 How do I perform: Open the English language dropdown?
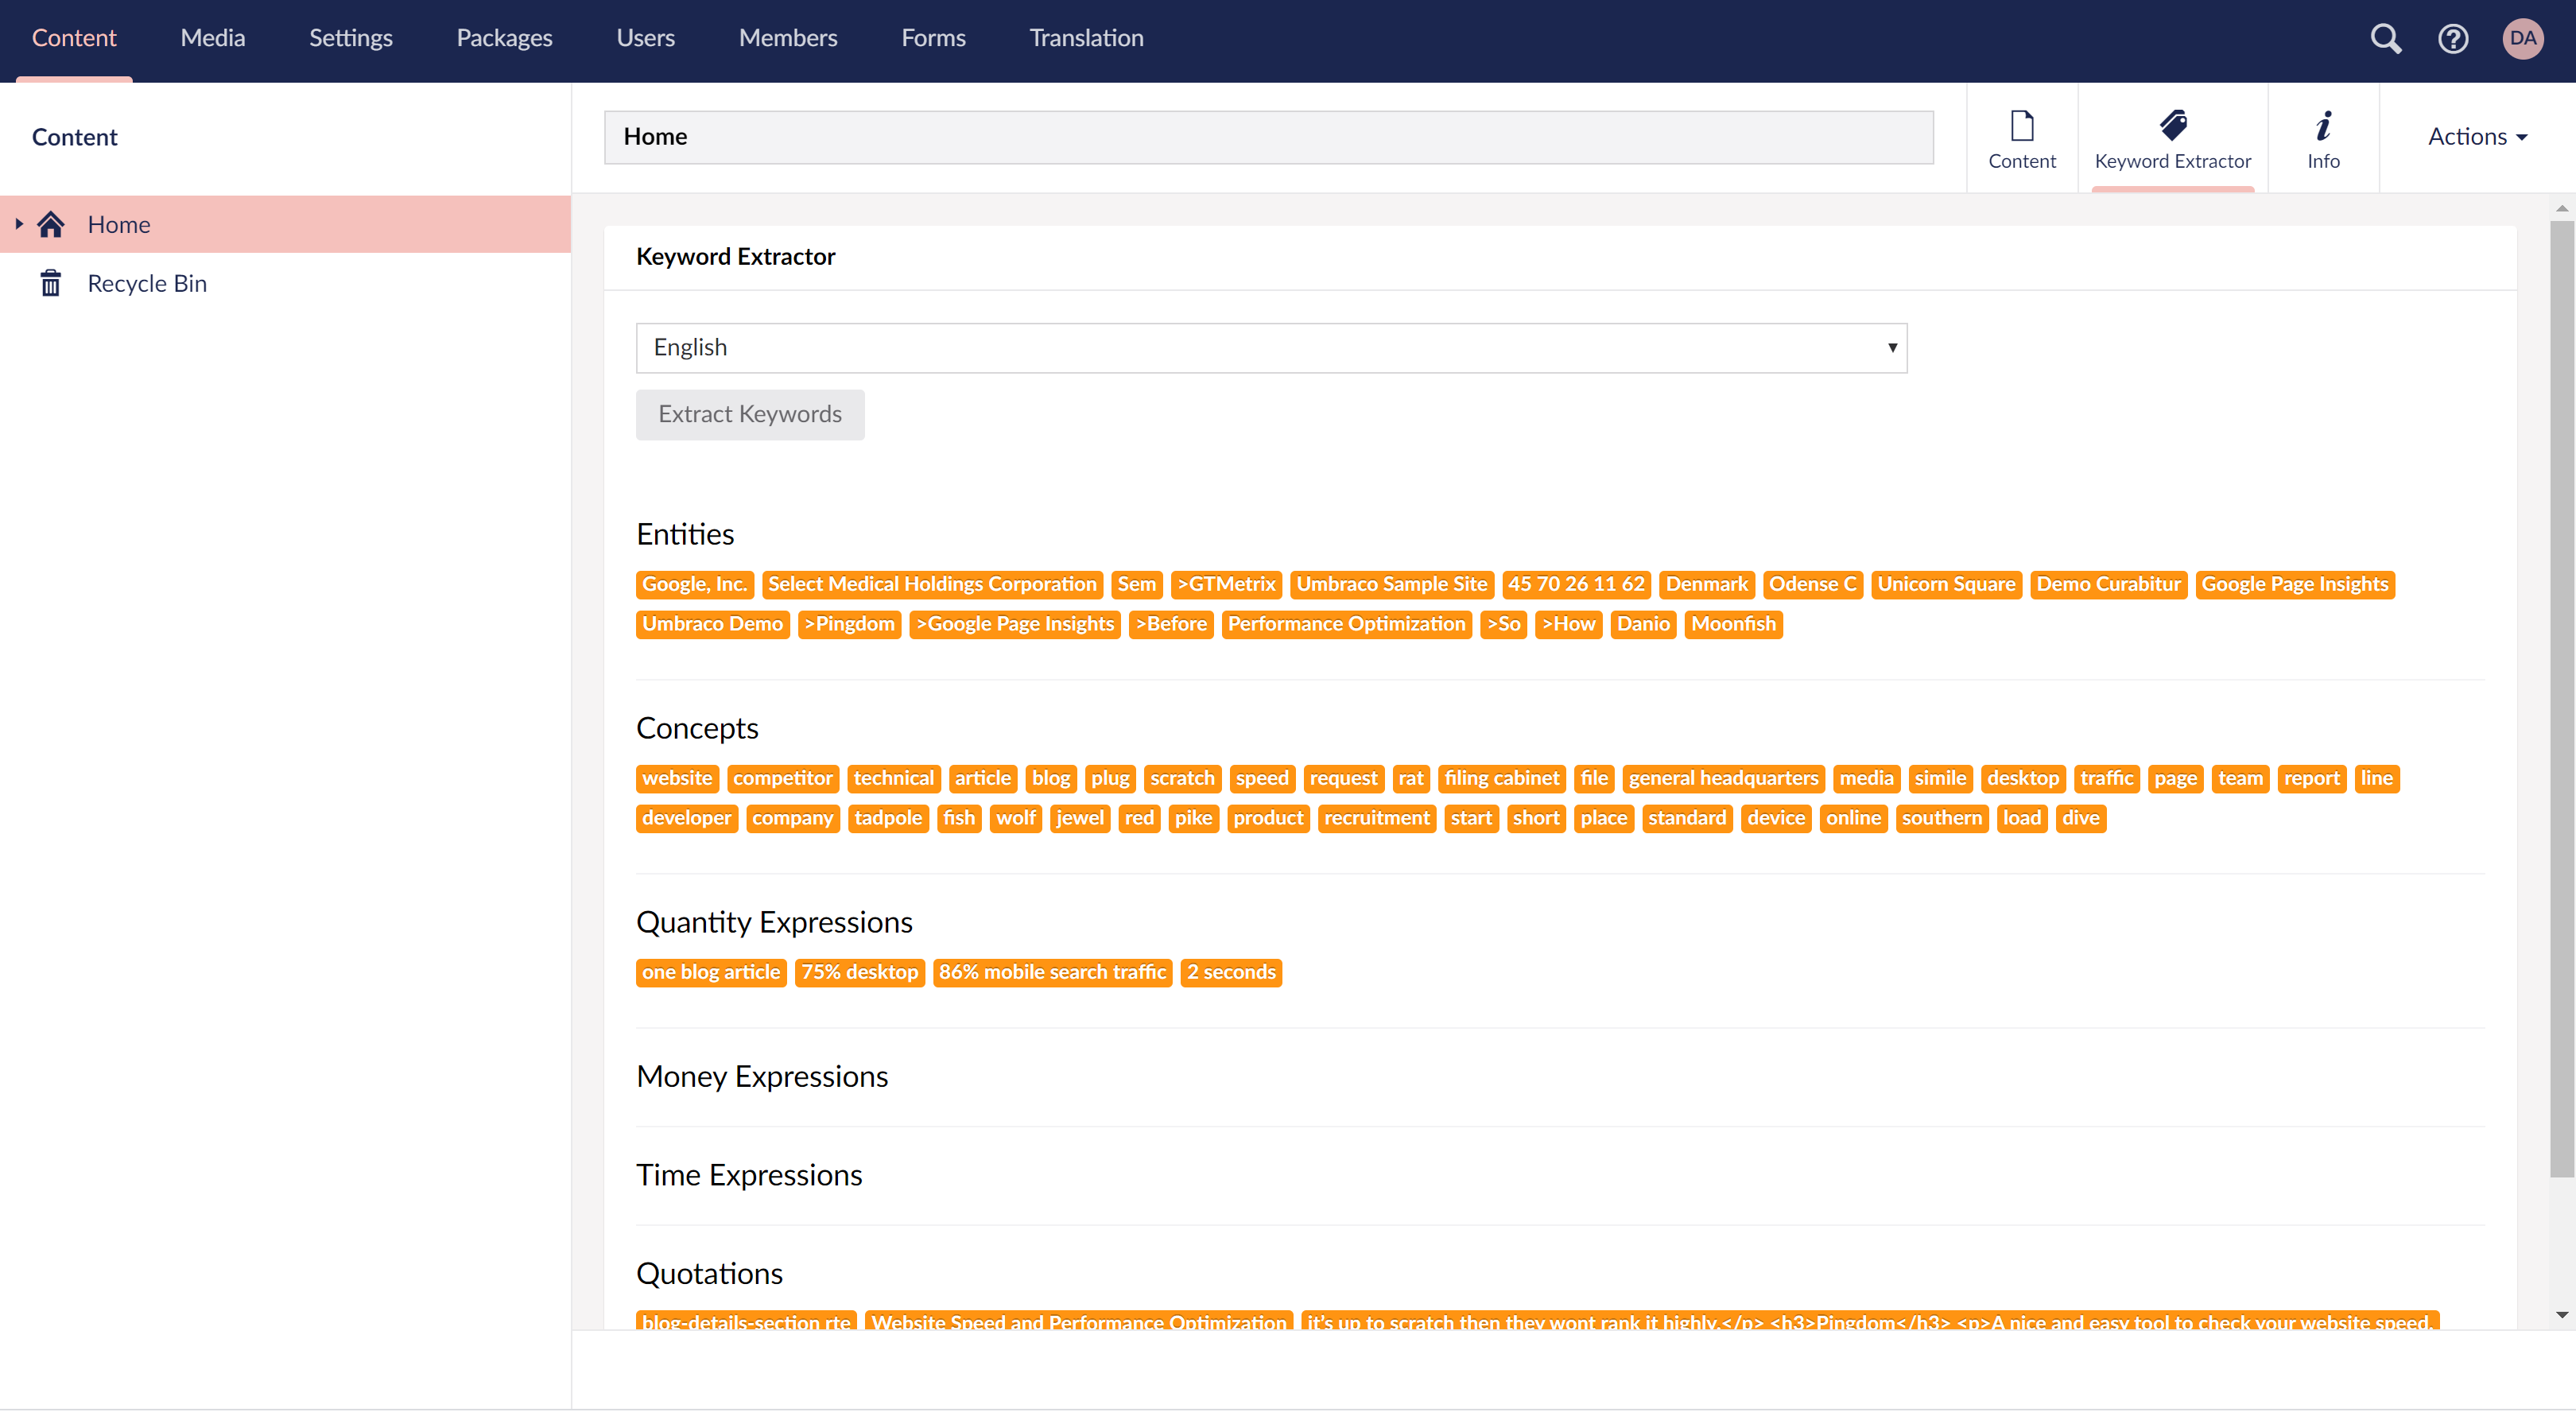[x=1270, y=347]
